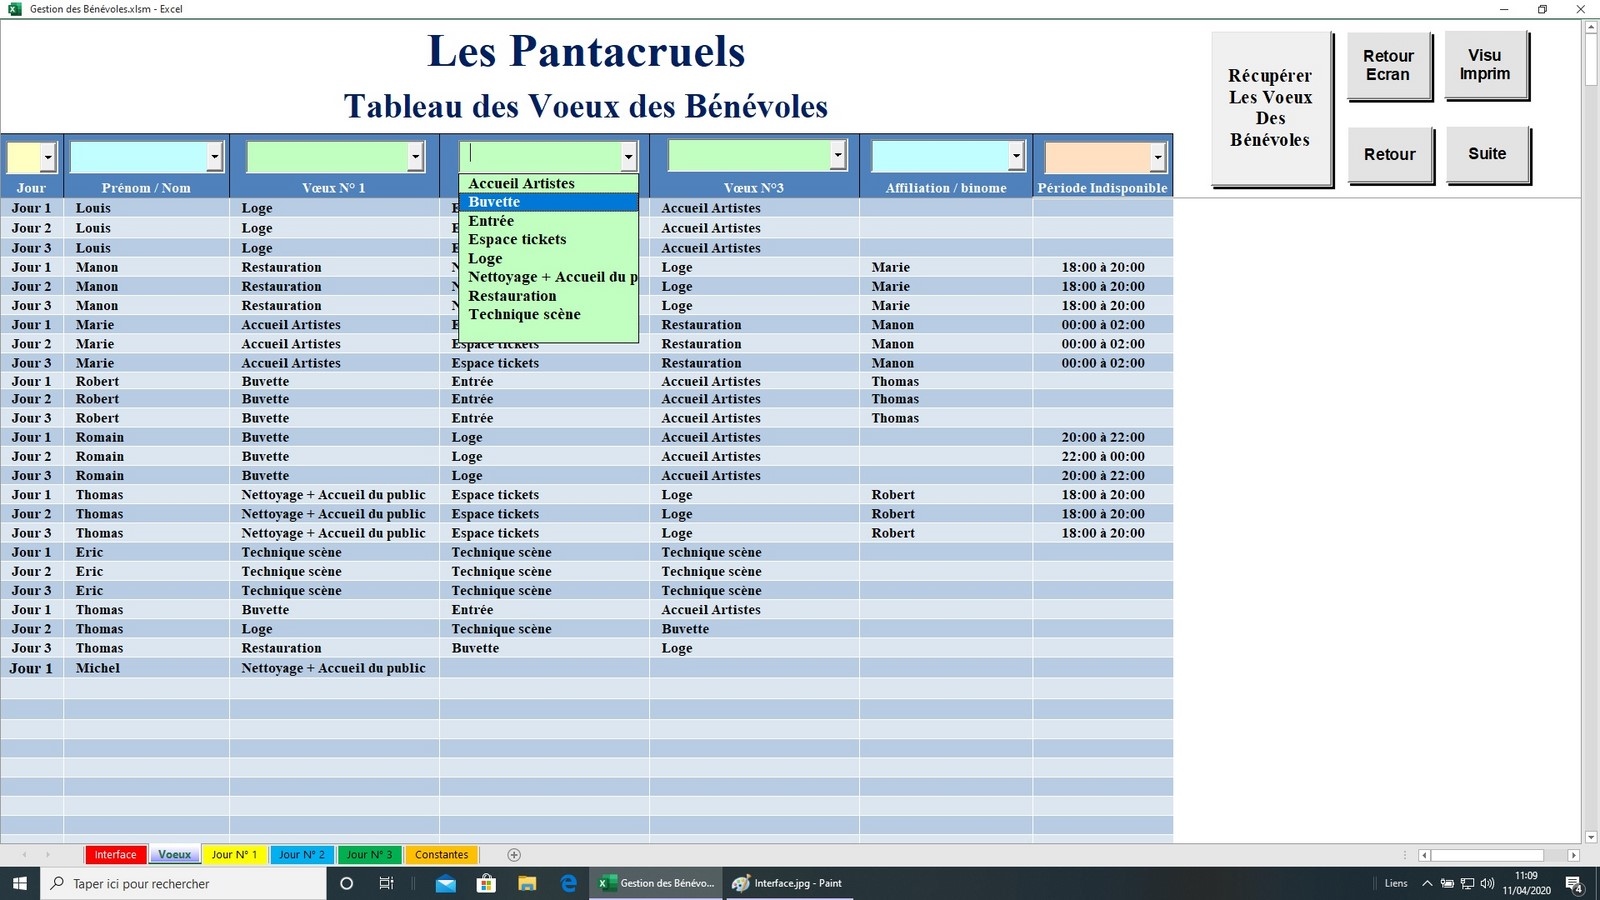Image resolution: width=1600 pixels, height=900 pixels.
Task: Click the Cortana circle icon in taskbar
Action: (347, 883)
